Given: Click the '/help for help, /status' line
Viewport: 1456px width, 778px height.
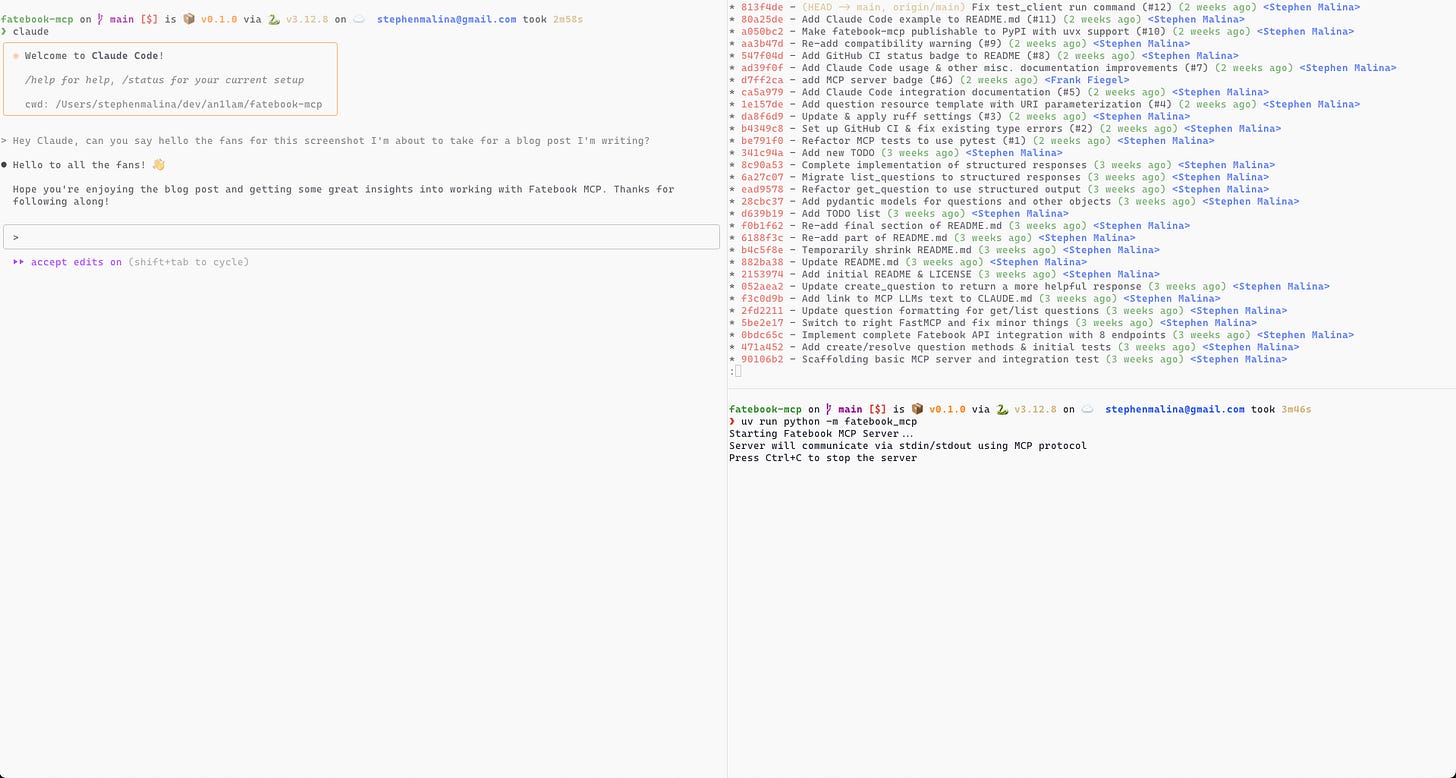Looking at the screenshot, I should pyautogui.click(x=164, y=80).
